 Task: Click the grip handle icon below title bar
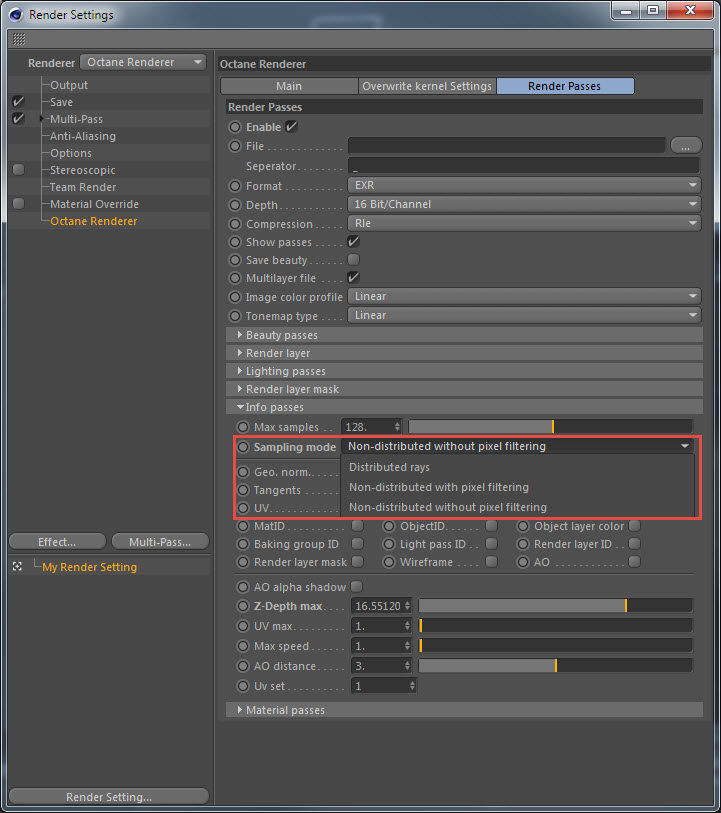click(x=19, y=39)
